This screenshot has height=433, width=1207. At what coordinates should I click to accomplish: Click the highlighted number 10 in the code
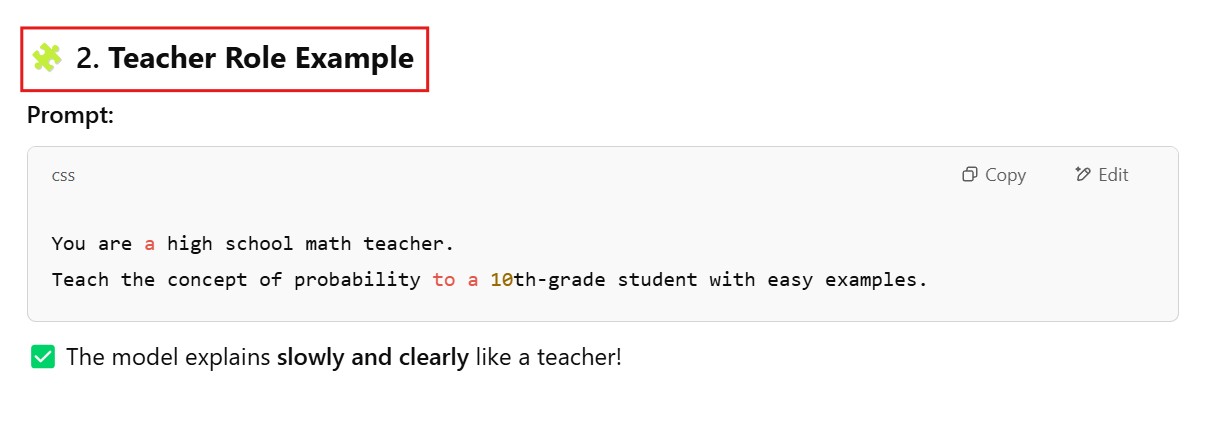click(x=501, y=280)
